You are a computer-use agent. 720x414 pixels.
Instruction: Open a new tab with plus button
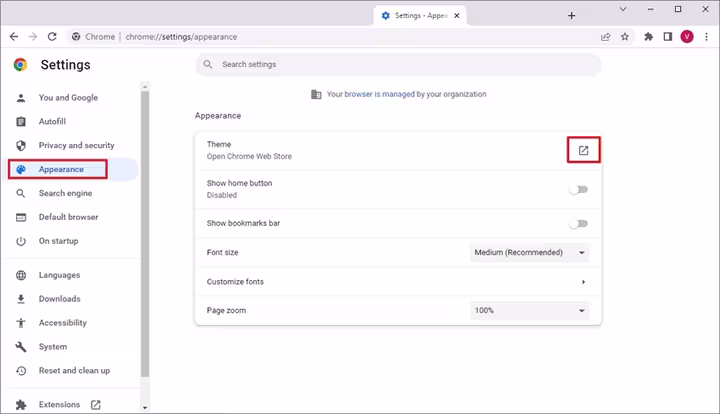572,16
